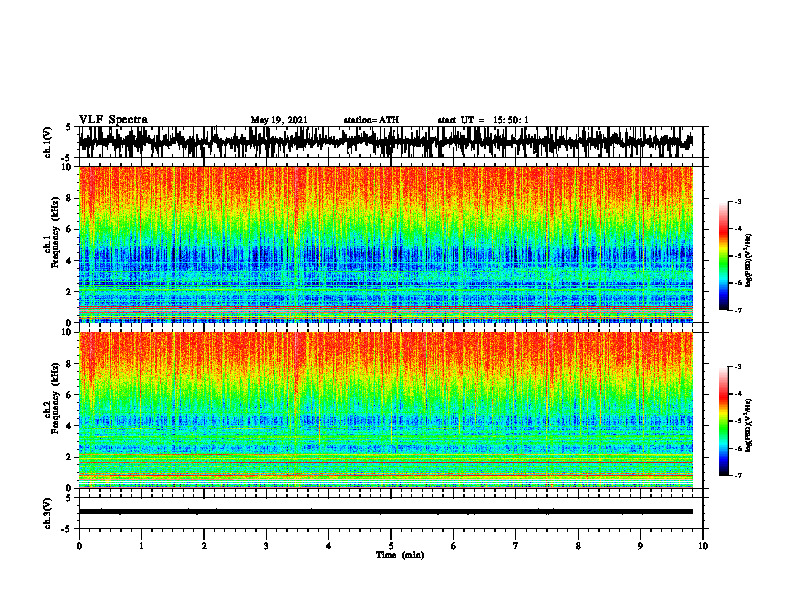Click the "station=ATH" label
Image resolution: width=792 pixels, height=612 pixels.
click(x=371, y=120)
